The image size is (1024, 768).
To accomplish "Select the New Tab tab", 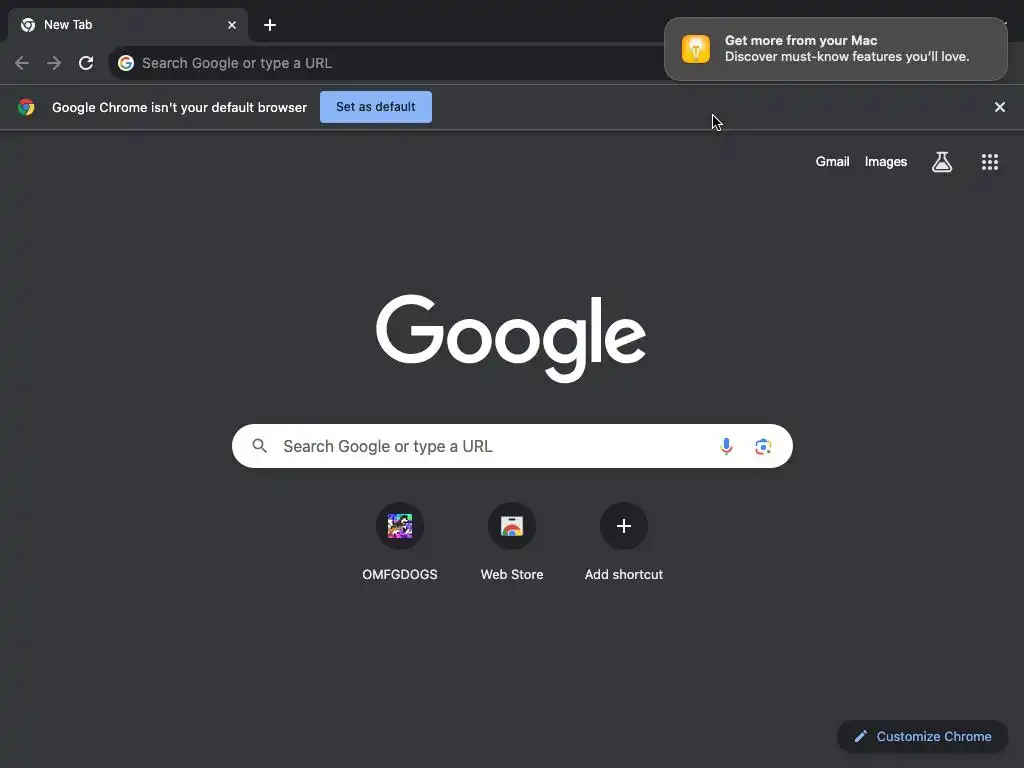I will coord(127,25).
